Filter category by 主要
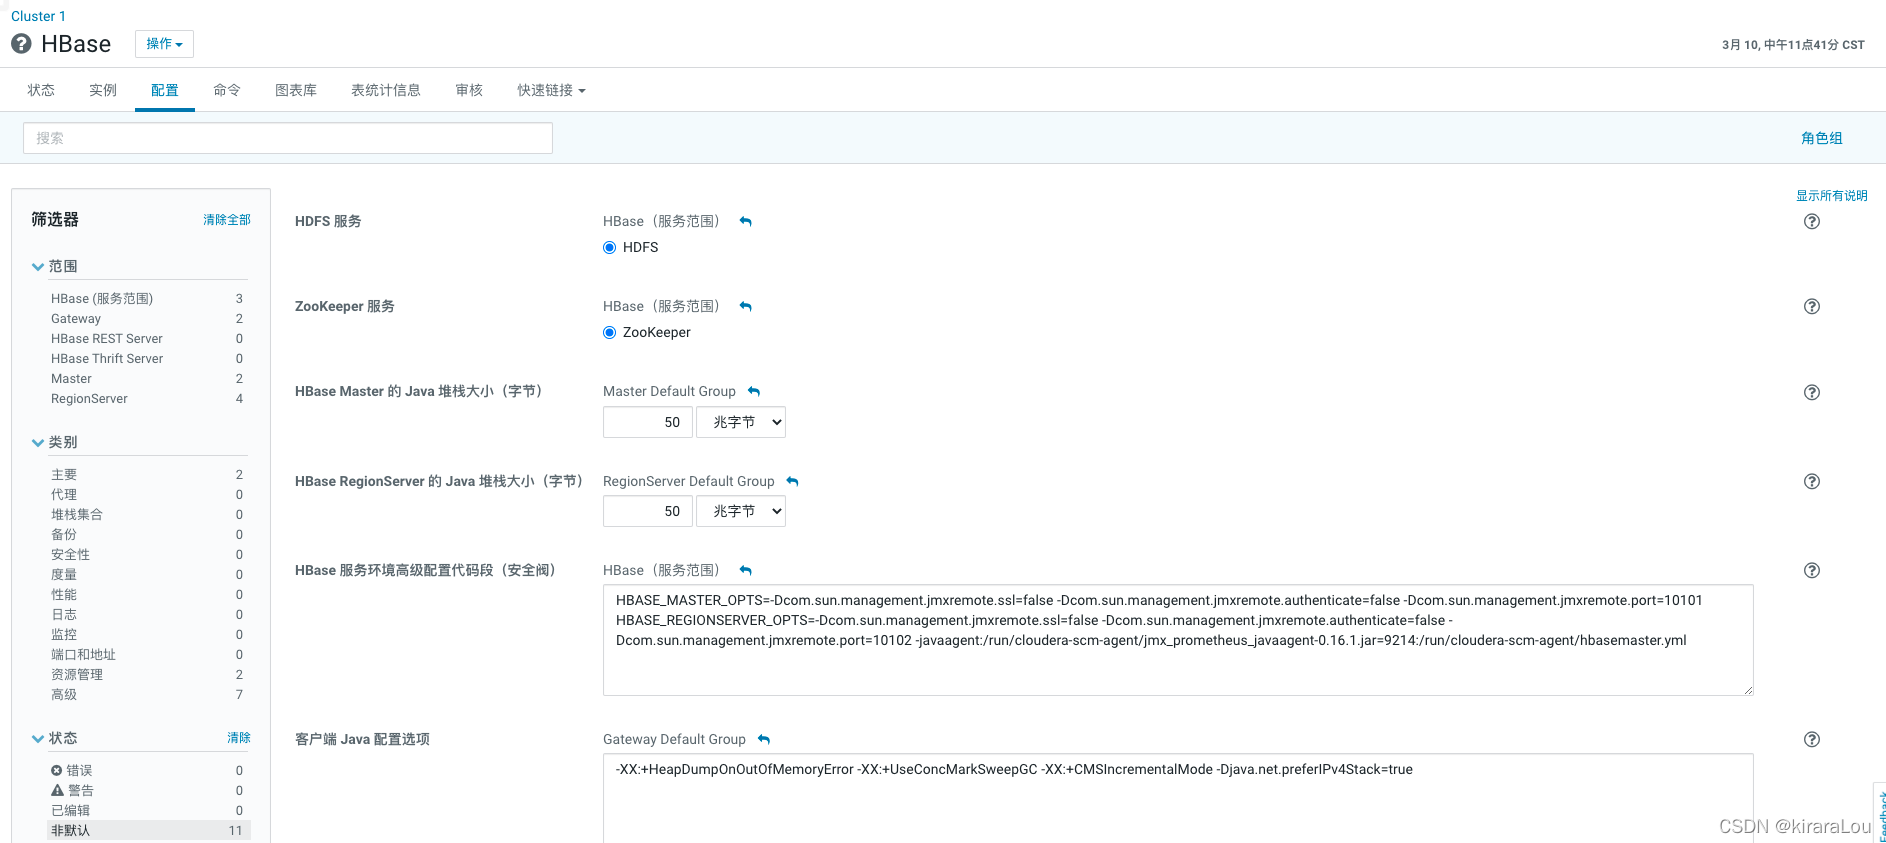This screenshot has height=843, width=1886. coord(147,475)
